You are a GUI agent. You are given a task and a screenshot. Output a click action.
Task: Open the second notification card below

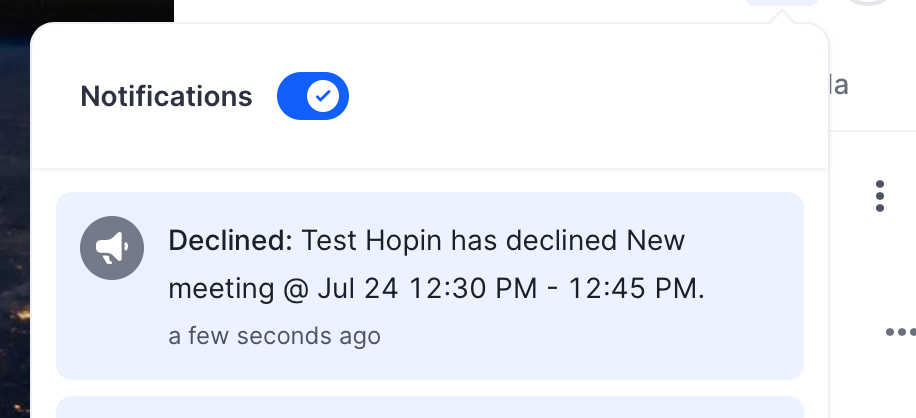coord(430,407)
